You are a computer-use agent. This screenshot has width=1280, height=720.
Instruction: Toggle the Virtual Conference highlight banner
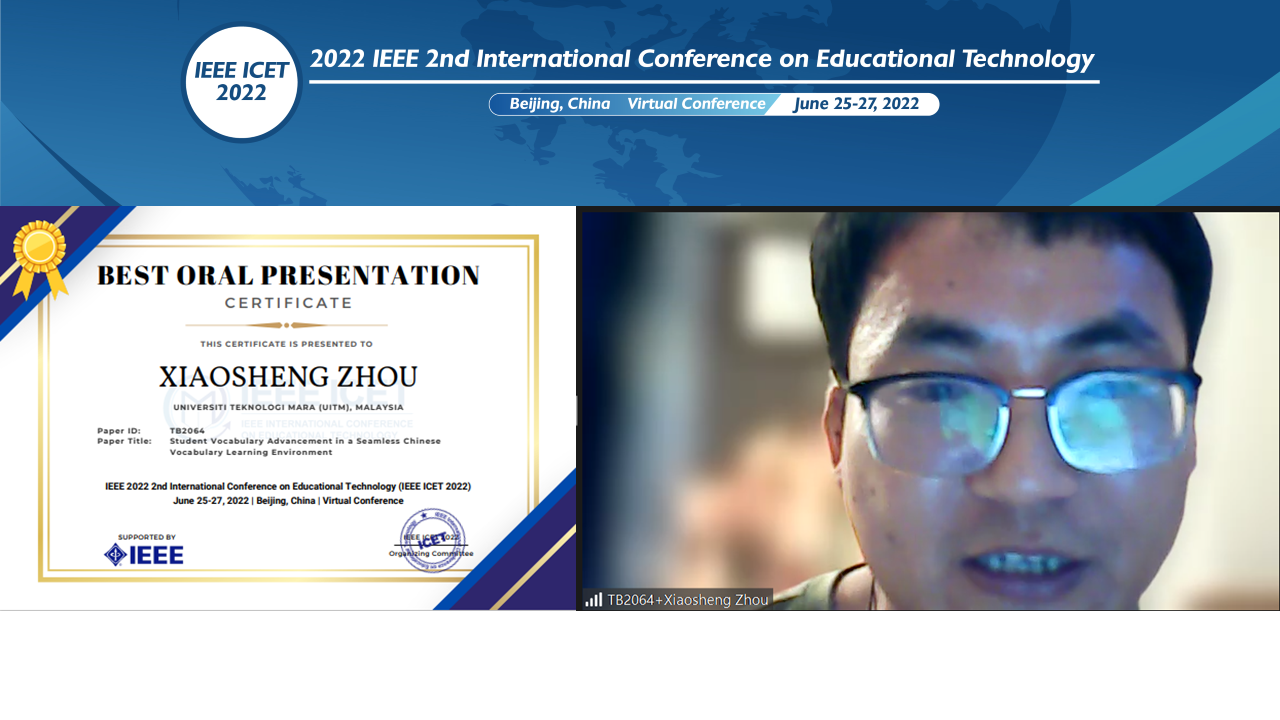[x=696, y=103]
